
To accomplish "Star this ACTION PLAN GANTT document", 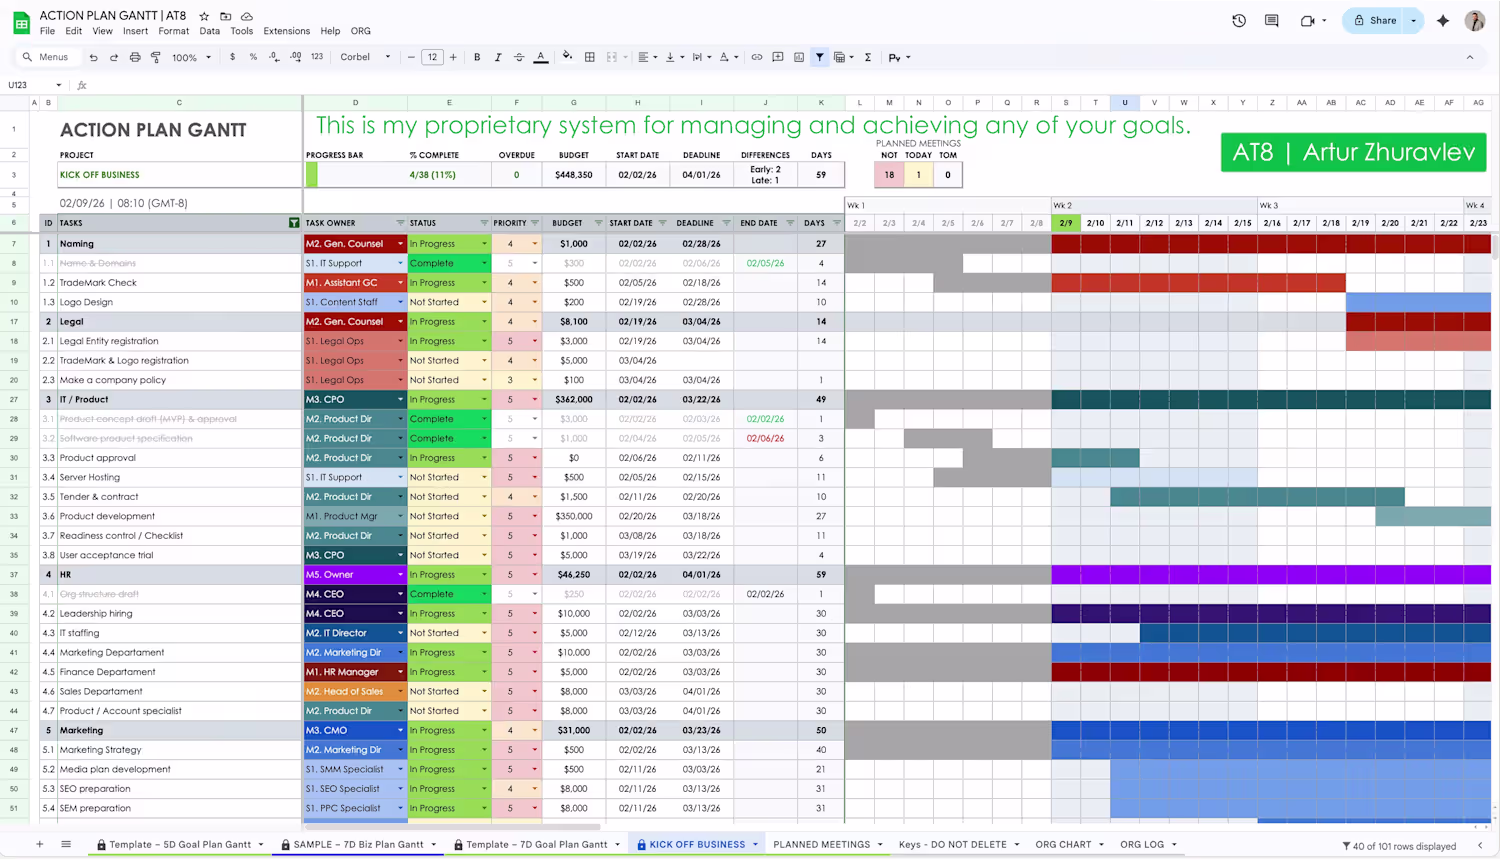I will 204,16.
